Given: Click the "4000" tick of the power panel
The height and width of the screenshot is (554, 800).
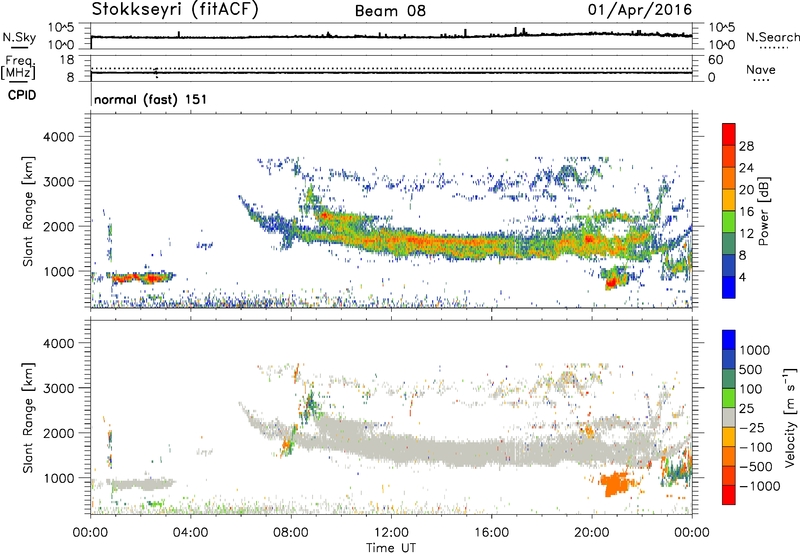Looking at the screenshot, I should [x=58, y=137].
